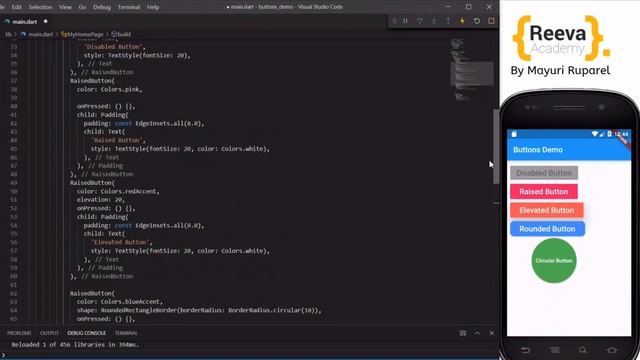Screen dimensions: 640x360
Task: Tap the green Circular Button
Action: click(554, 260)
